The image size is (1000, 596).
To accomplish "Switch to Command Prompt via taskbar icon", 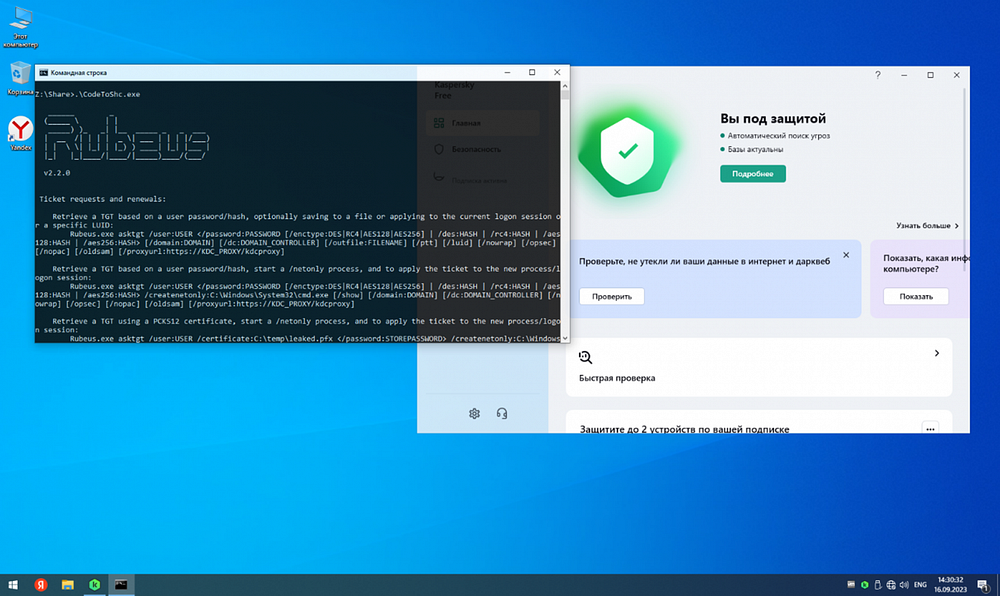I will [121, 585].
